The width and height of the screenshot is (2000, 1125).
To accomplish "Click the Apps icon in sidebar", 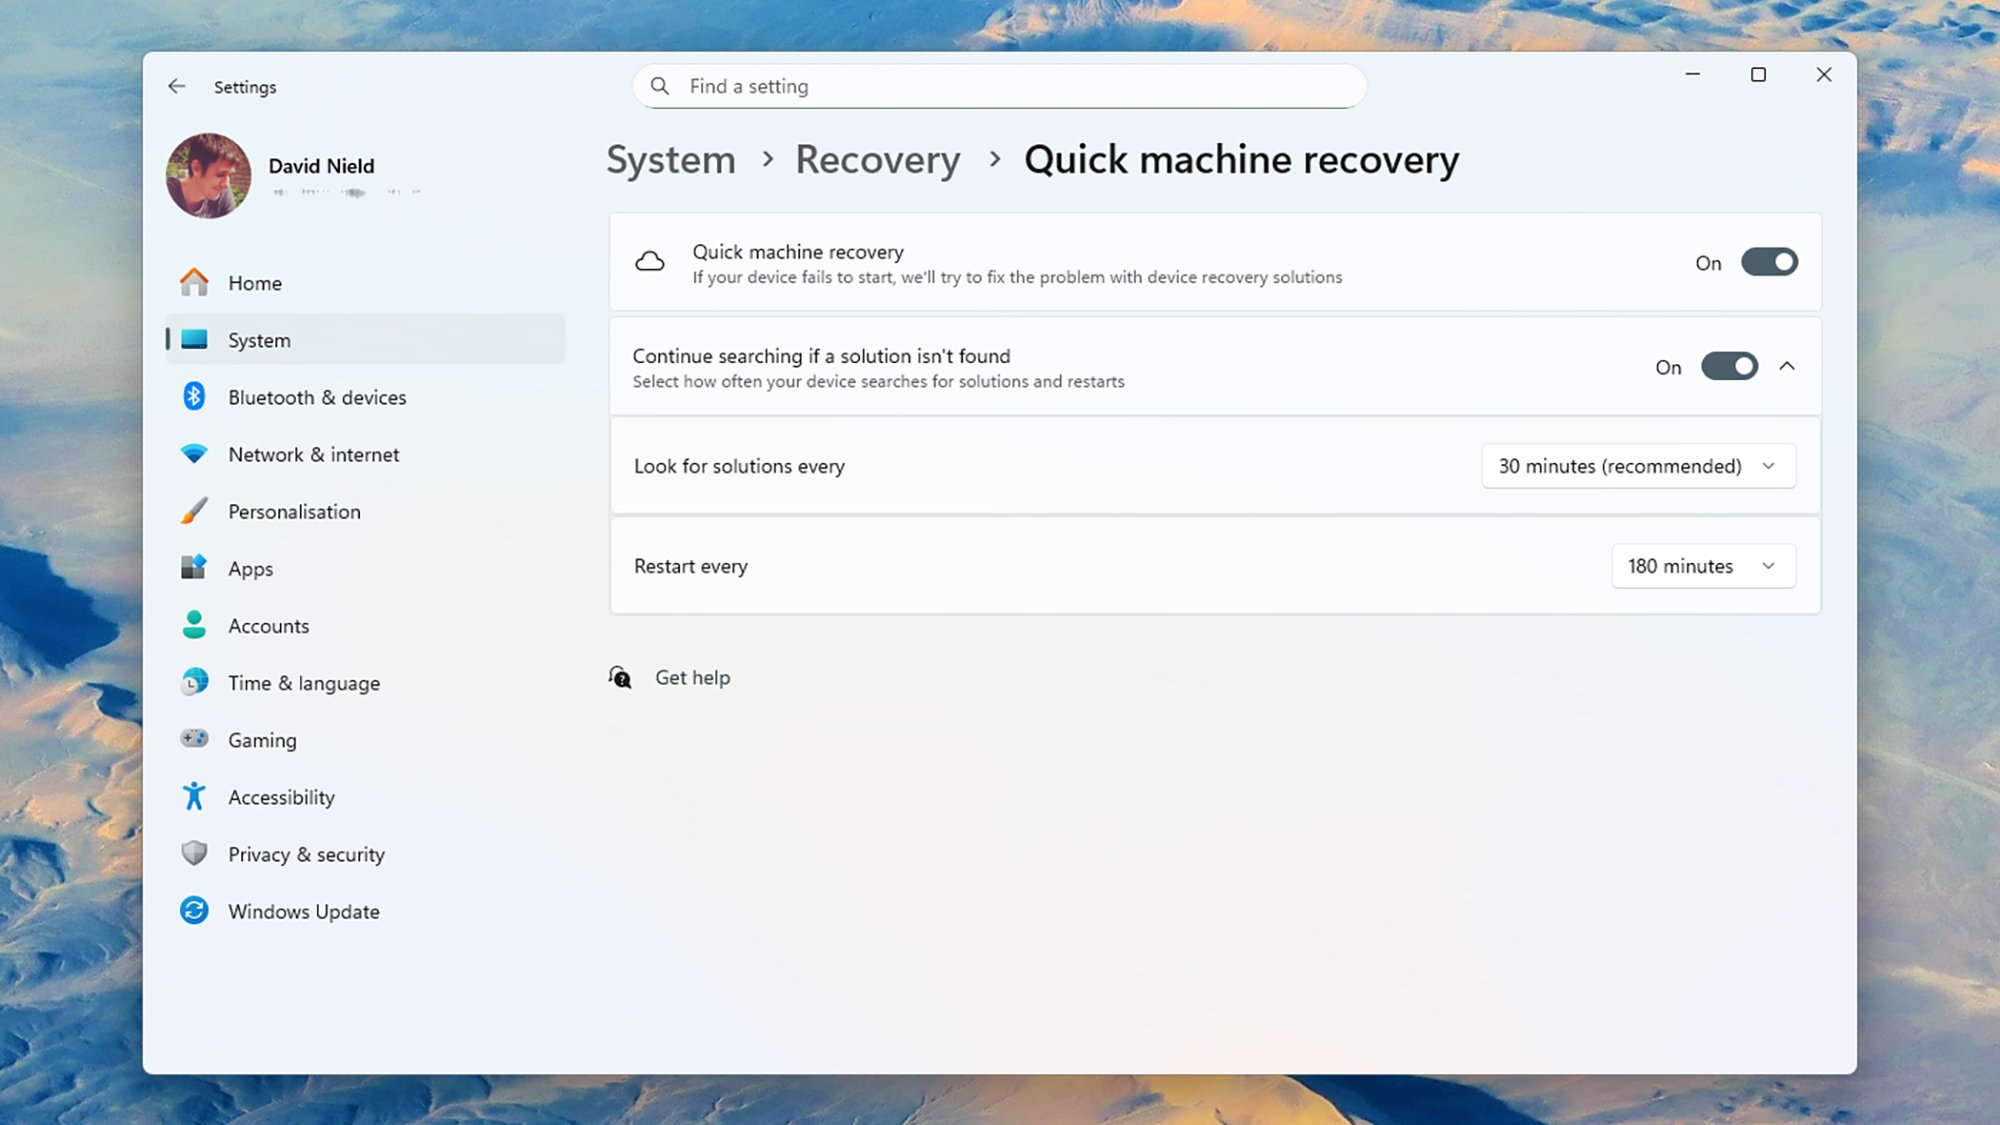I will click(194, 568).
